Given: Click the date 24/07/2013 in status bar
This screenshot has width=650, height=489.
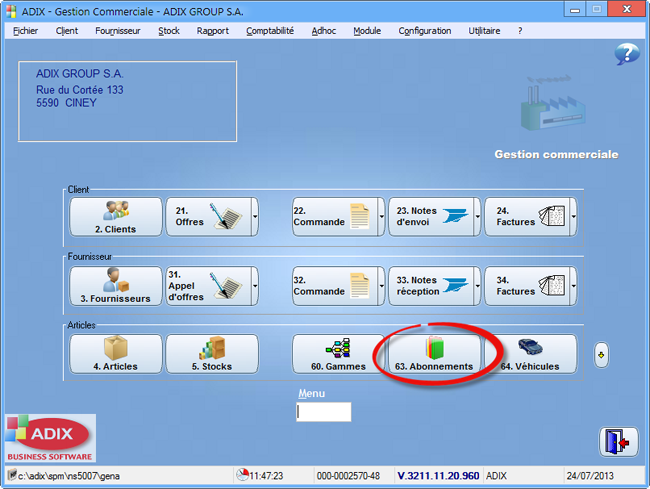Looking at the screenshot, I should (x=590, y=475).
